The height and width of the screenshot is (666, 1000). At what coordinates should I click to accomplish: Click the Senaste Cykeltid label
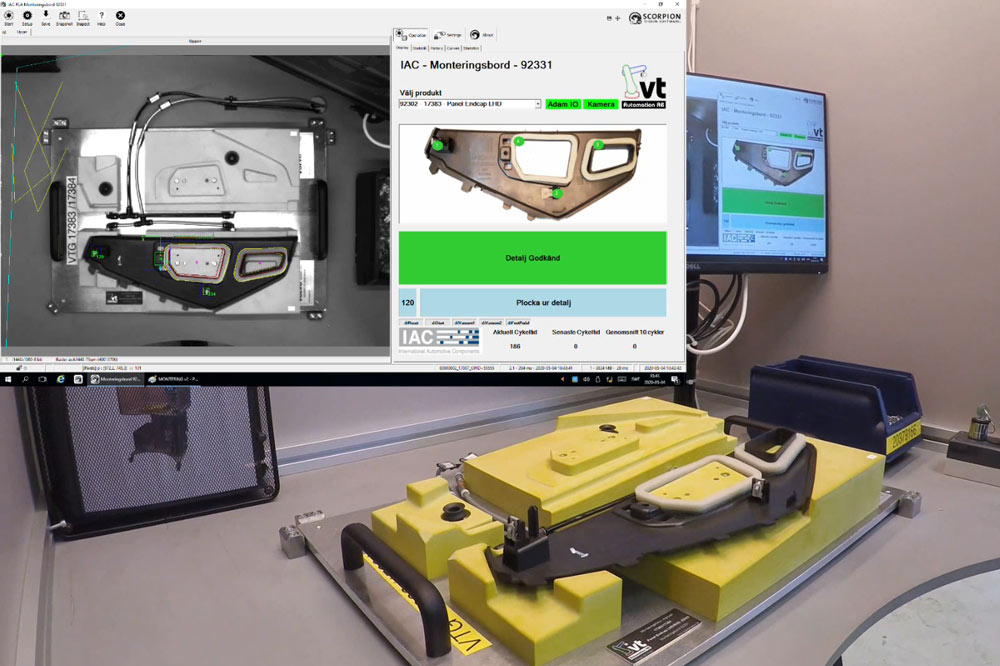[575, 332]
